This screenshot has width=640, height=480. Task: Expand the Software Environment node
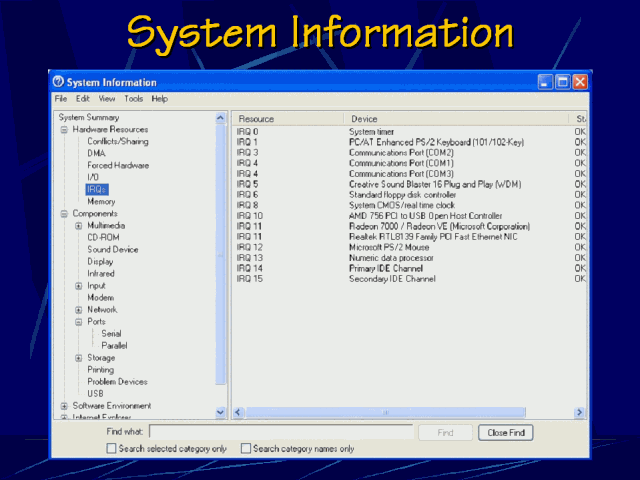click(64, 406)
